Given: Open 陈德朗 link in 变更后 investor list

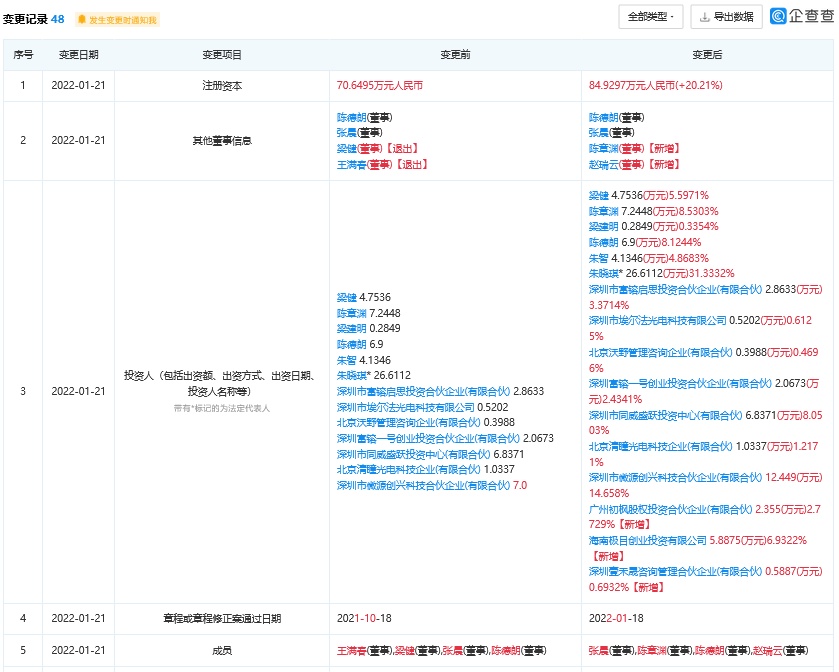Looking at the screenshot, I should coord(602,242).
